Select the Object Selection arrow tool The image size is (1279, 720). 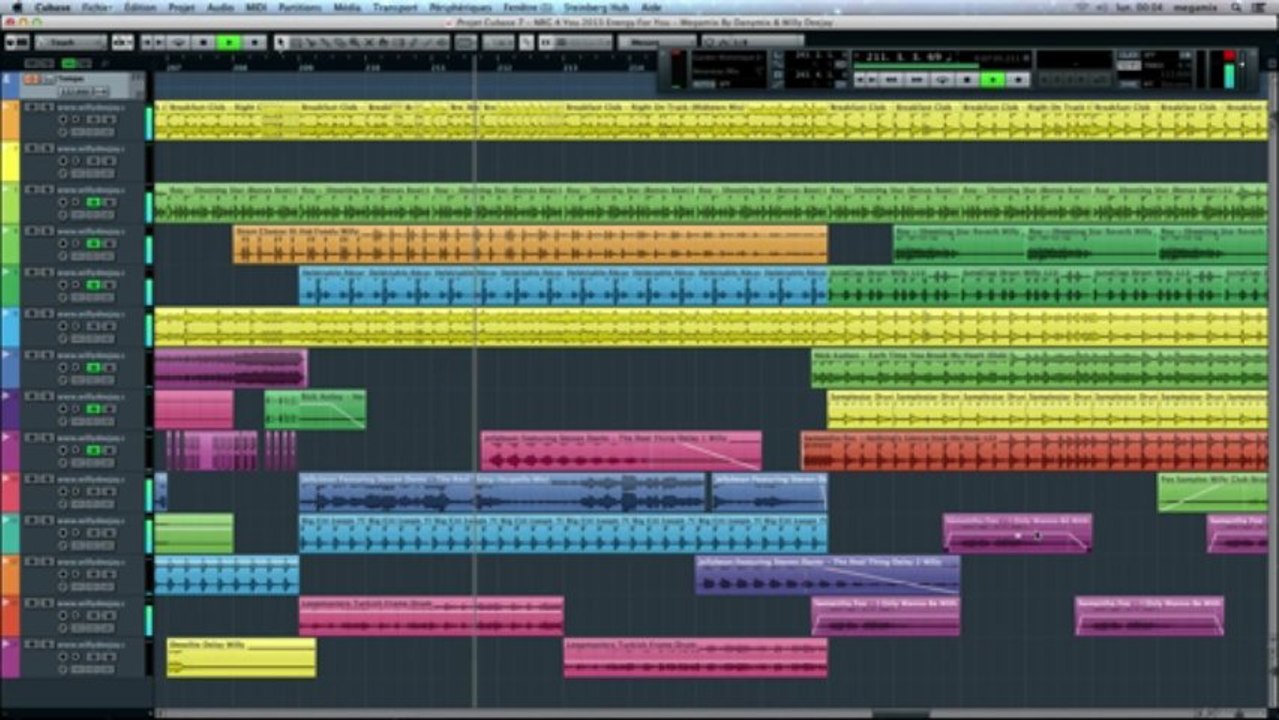pos(281,42)
